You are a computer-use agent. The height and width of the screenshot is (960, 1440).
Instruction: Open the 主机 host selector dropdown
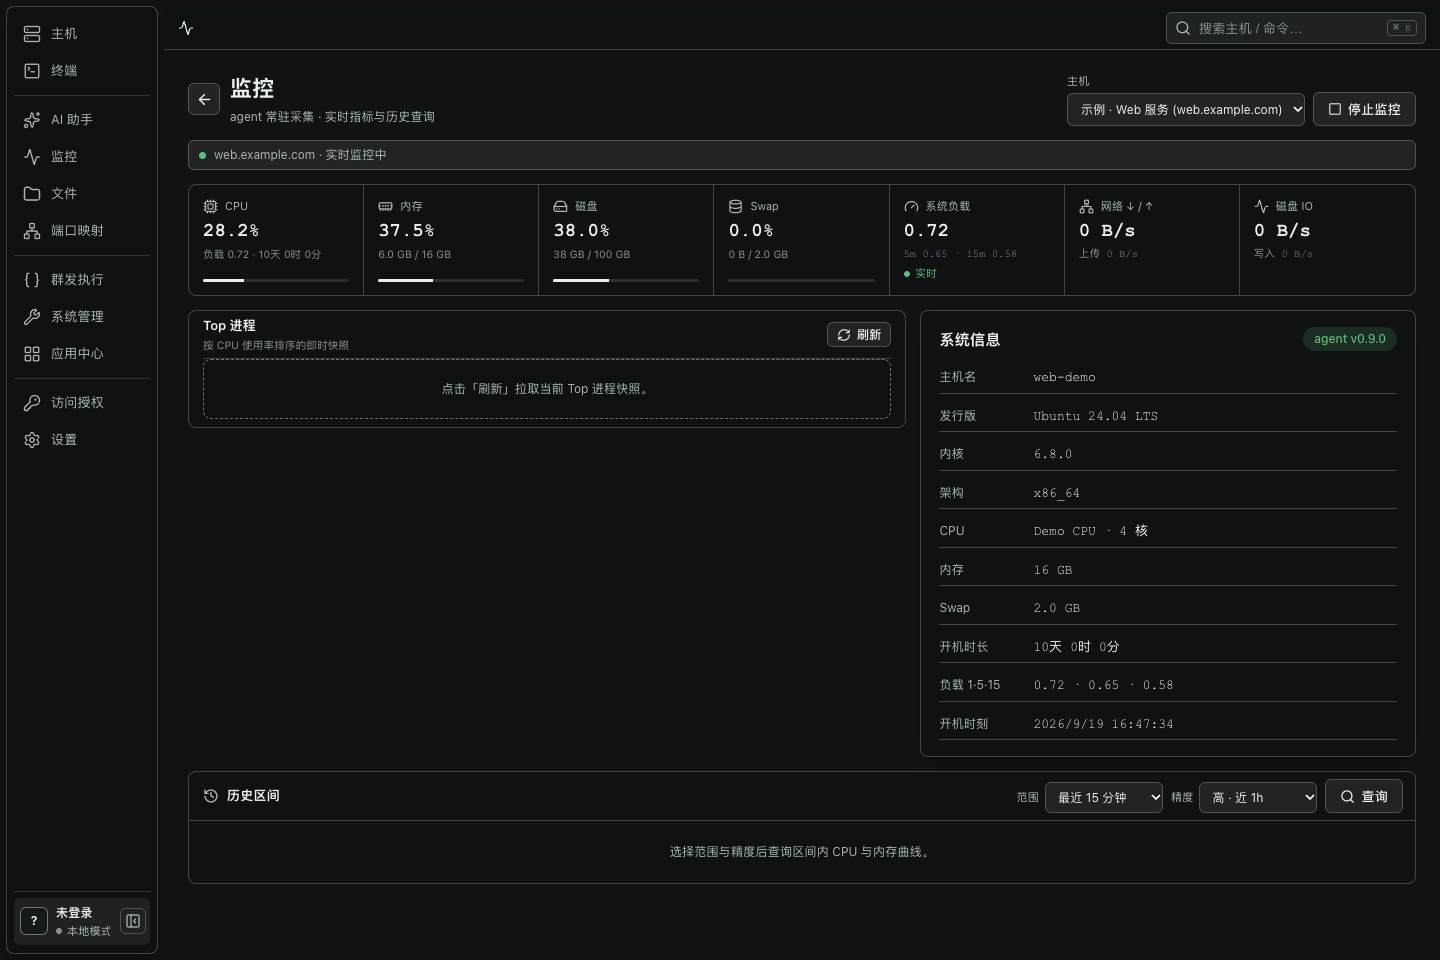[1186, 109]
